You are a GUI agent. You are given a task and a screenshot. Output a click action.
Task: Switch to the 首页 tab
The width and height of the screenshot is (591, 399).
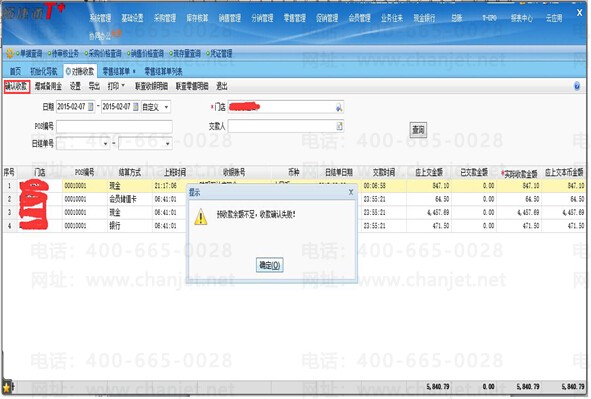(x=15, y=71)
